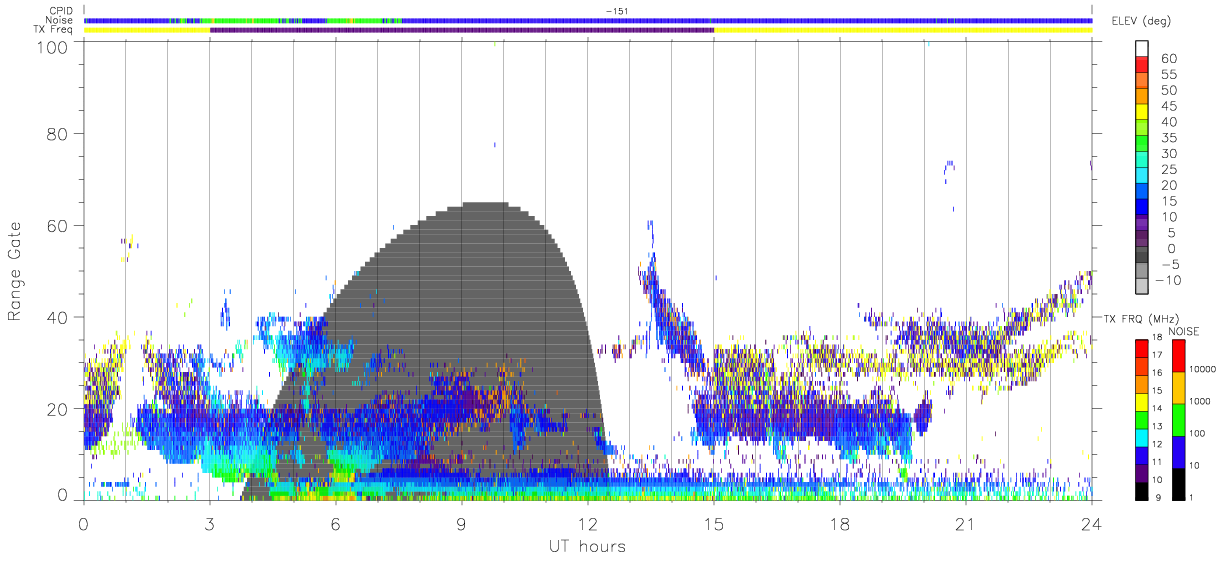Click the 10000 tick on NOISE bar
1228x567 pixels.
[x=1205, y=370]
